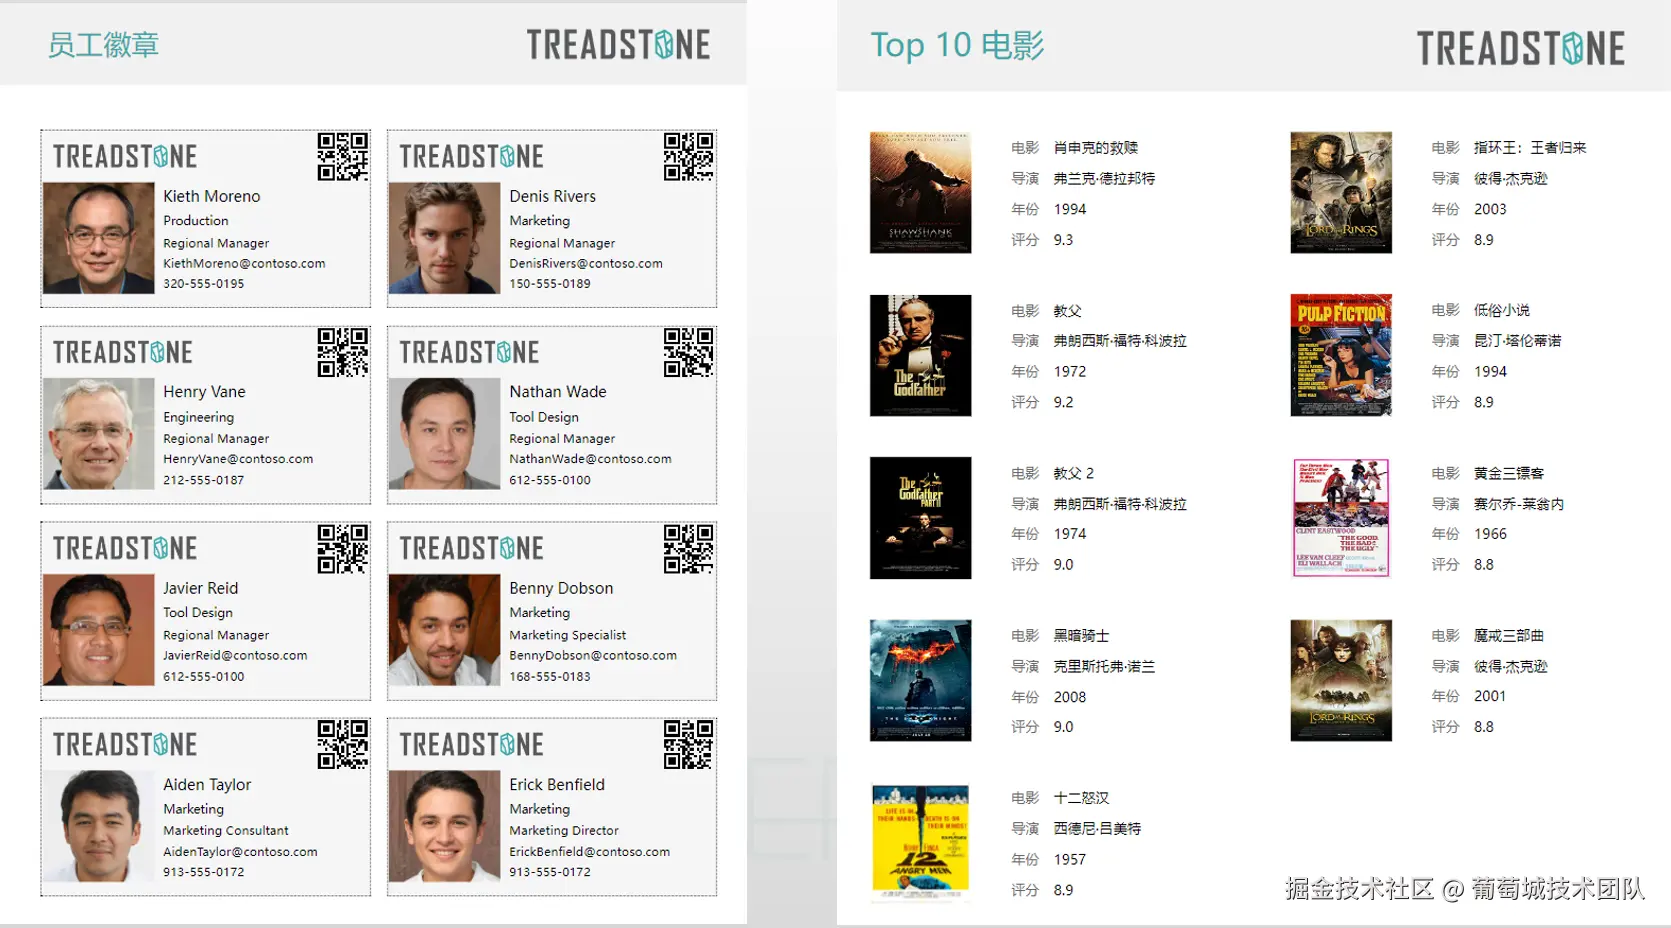Click the year value 1972

pyautogui.click(x=1070, y=372)
